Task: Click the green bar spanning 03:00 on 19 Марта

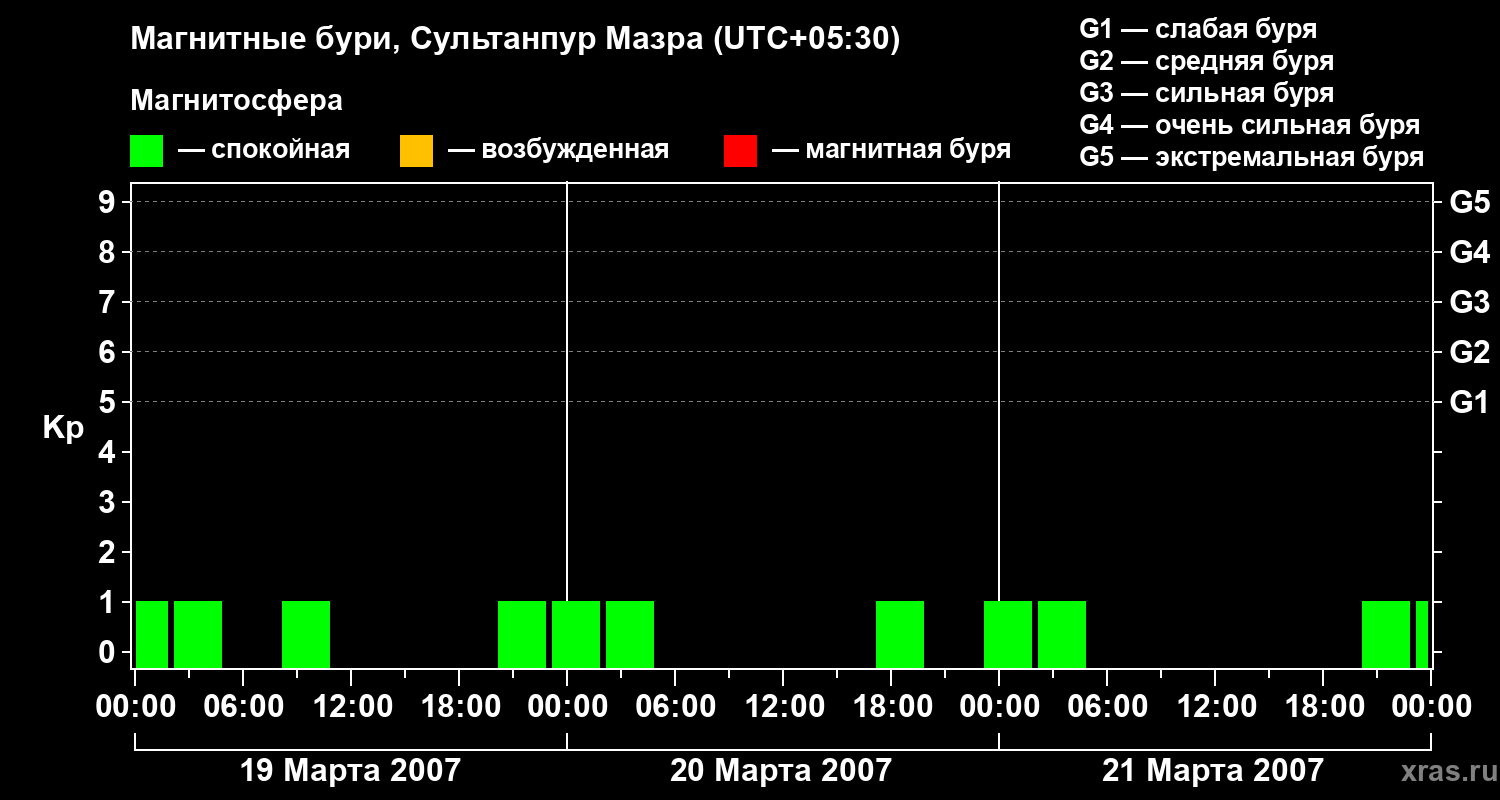Action: 198,634
